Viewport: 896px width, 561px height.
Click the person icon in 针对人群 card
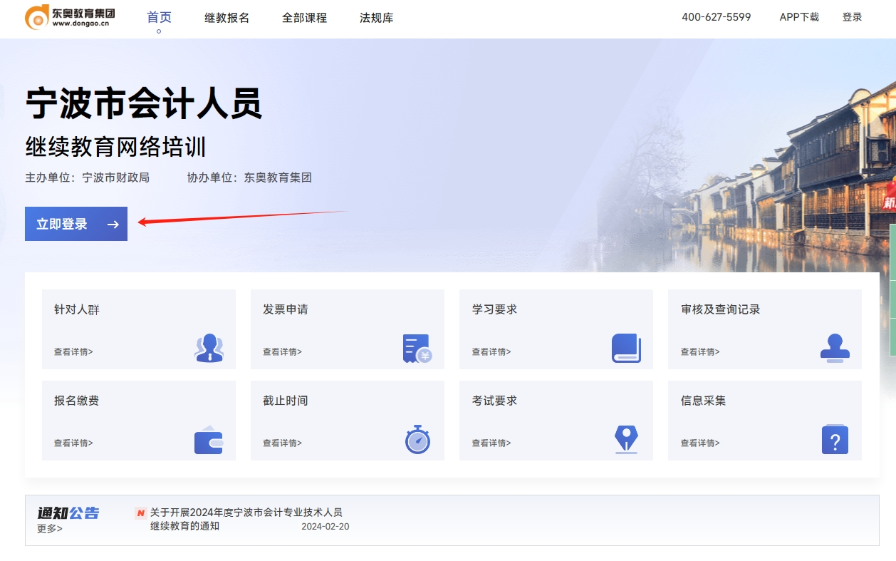[209, 347]
